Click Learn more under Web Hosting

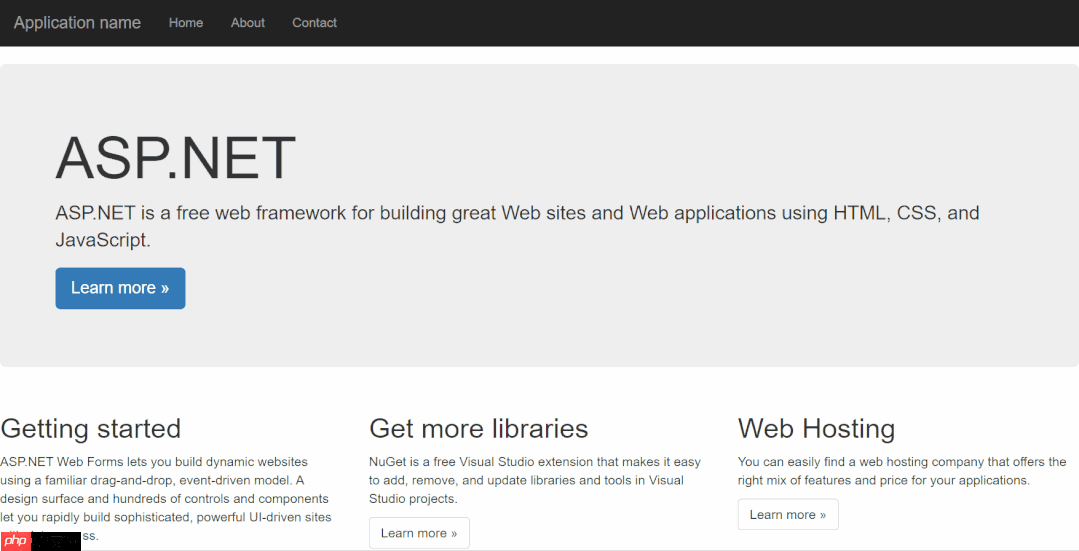pyautogui.click(x=788, y=515)
